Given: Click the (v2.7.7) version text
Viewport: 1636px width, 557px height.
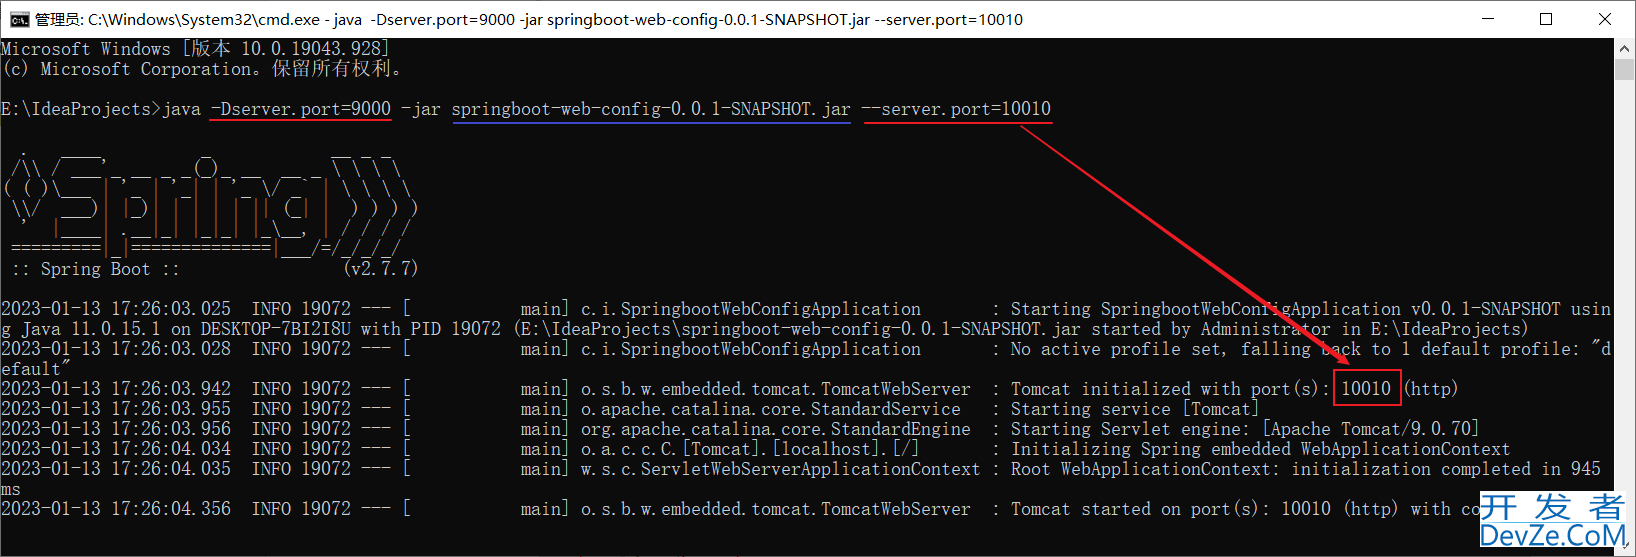Looking at the screenshot, I should pos(381,269).
